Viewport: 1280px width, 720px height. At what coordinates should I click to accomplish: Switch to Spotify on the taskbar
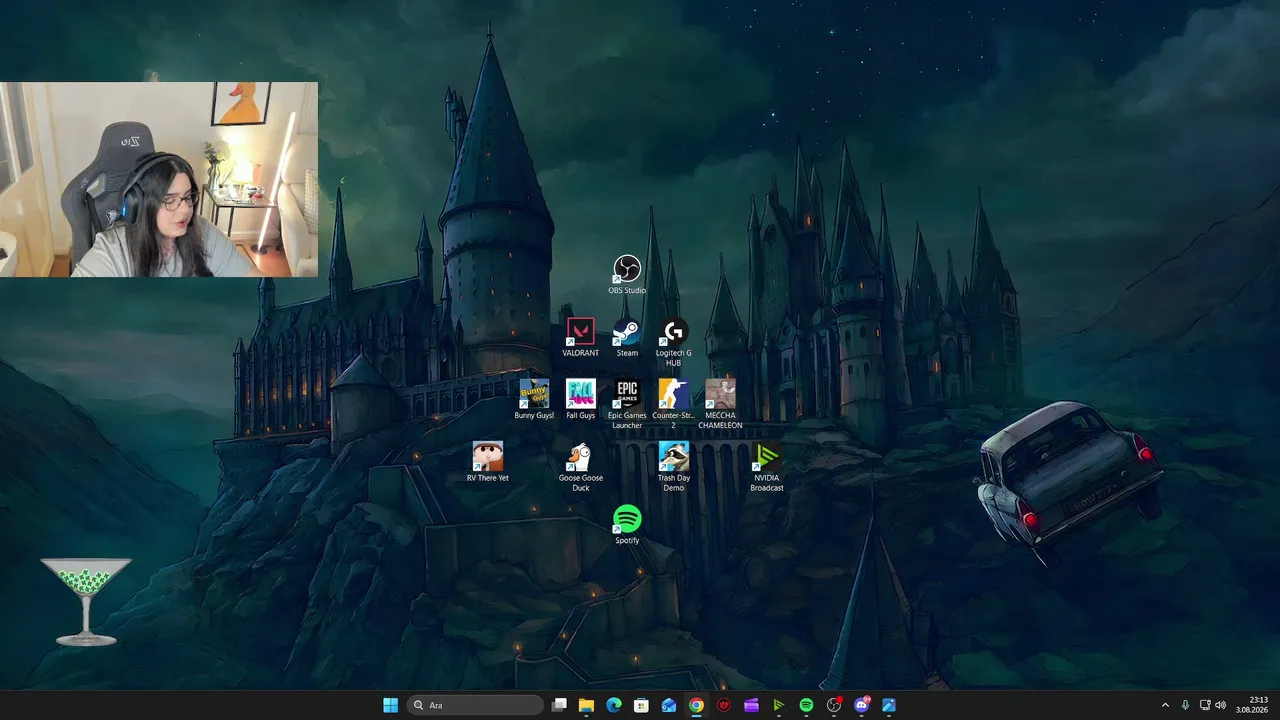pyautogui.click(x=806, y=705)
